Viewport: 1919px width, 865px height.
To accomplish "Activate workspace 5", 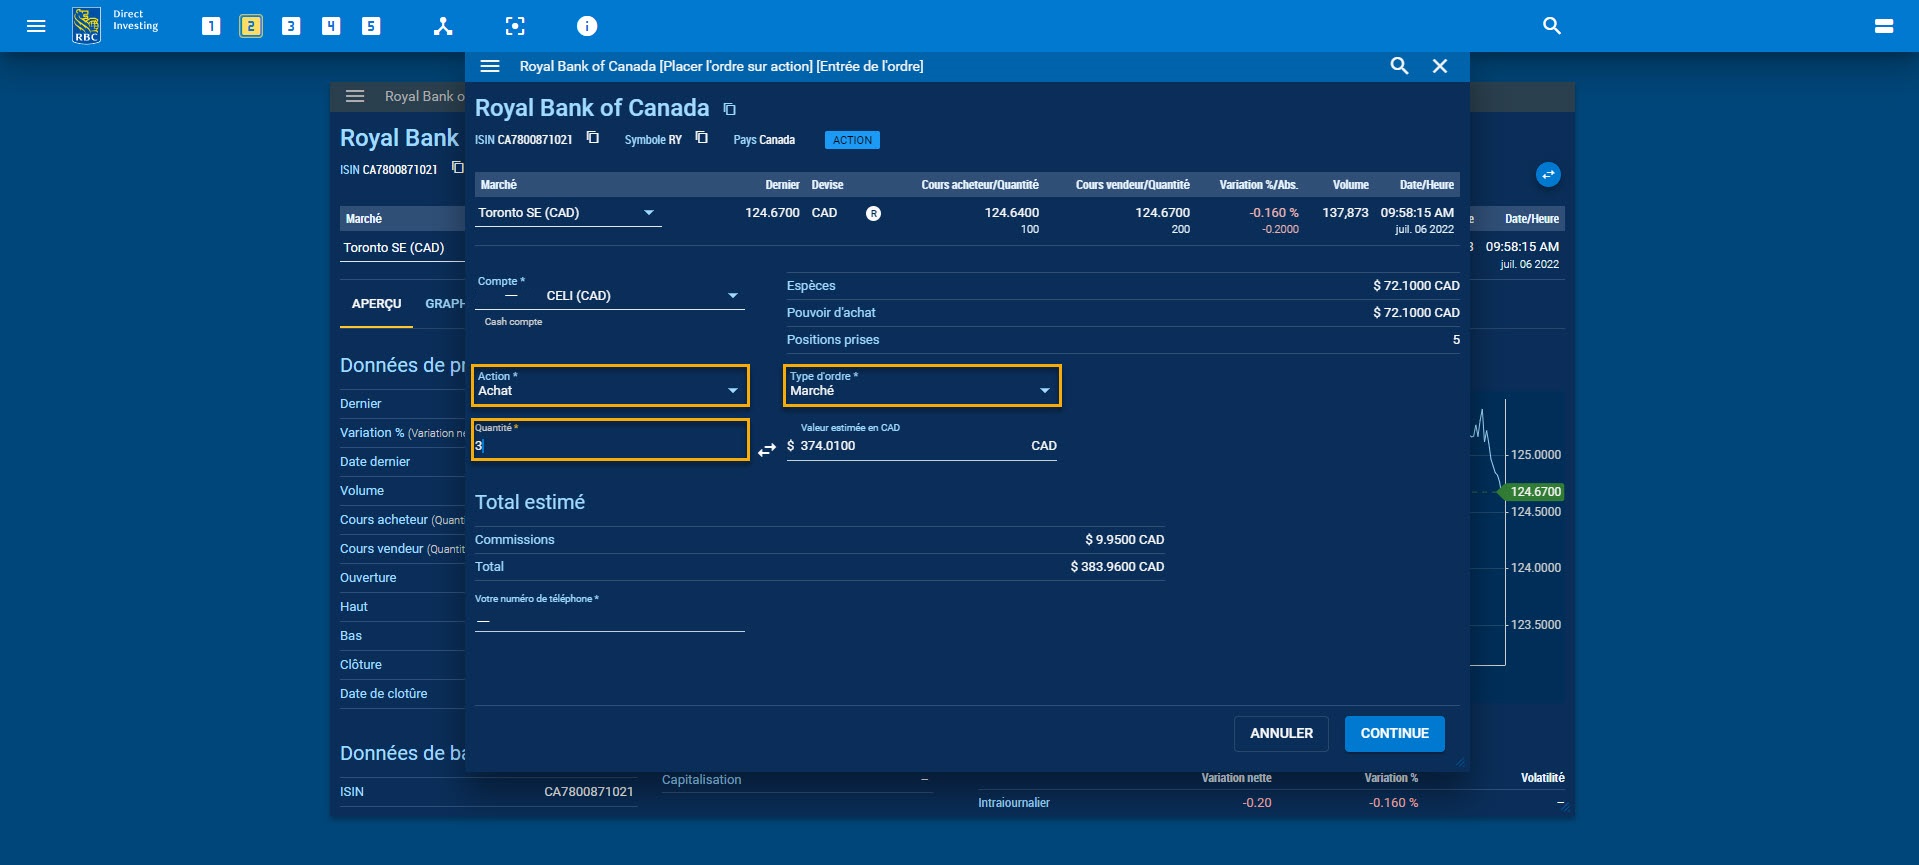I will tap(371, 26).
